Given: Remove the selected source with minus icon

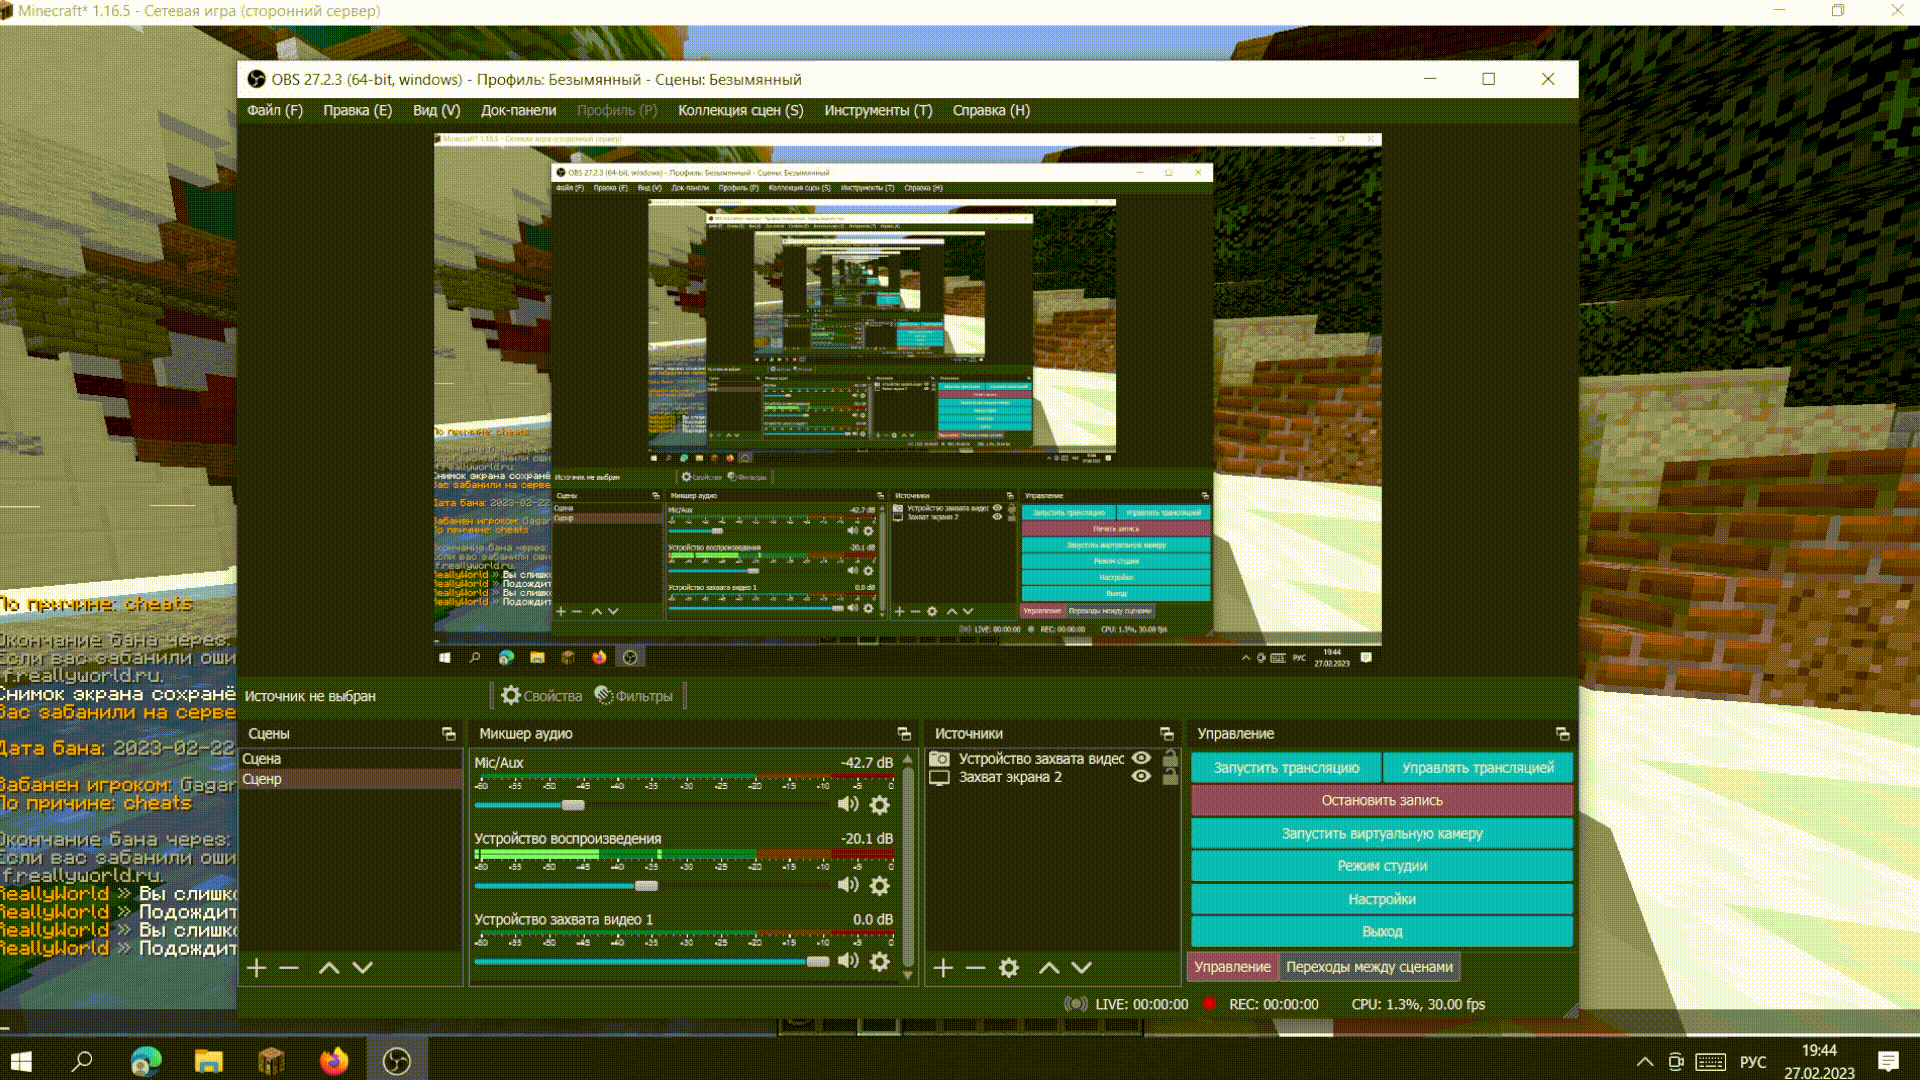Looking at the screenshot, I should pyautogui.click(x=976, y=967).
